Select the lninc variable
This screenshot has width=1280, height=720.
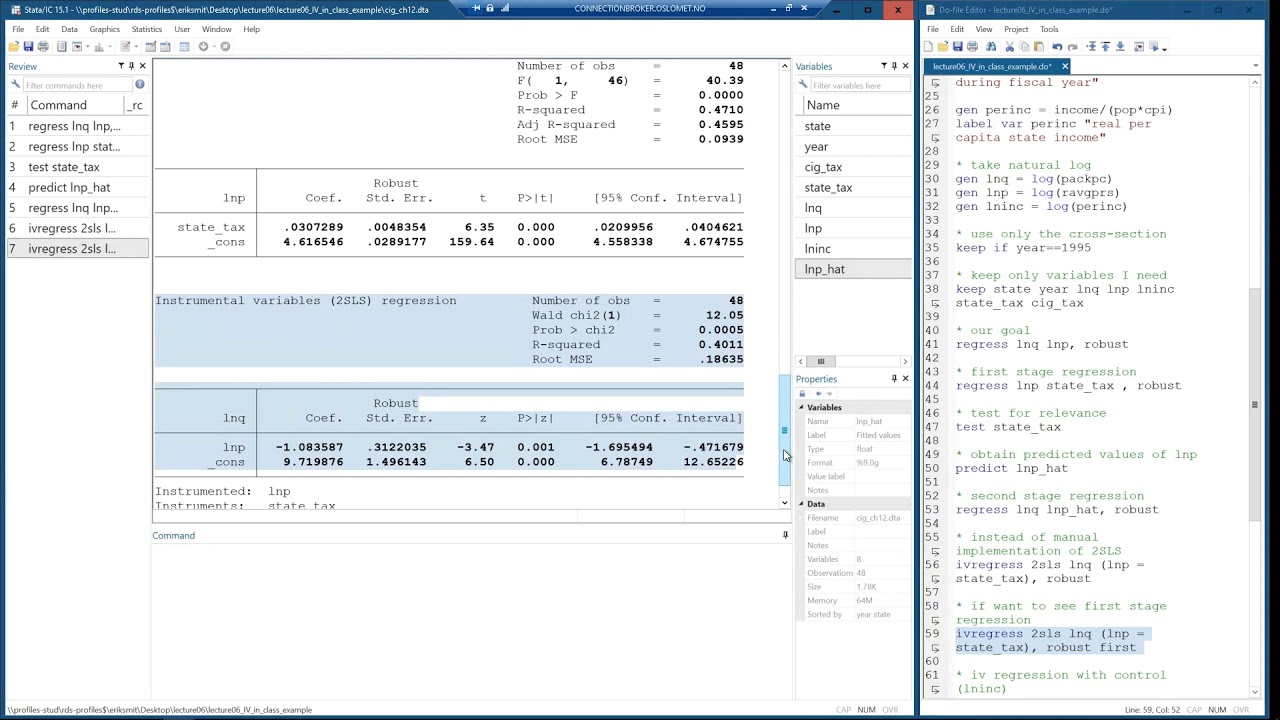(853, 248)
